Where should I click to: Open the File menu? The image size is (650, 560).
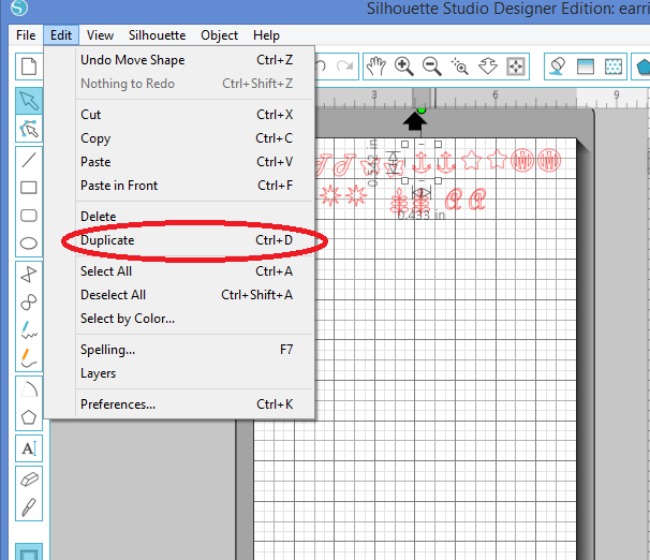click(x=26, y=35)
